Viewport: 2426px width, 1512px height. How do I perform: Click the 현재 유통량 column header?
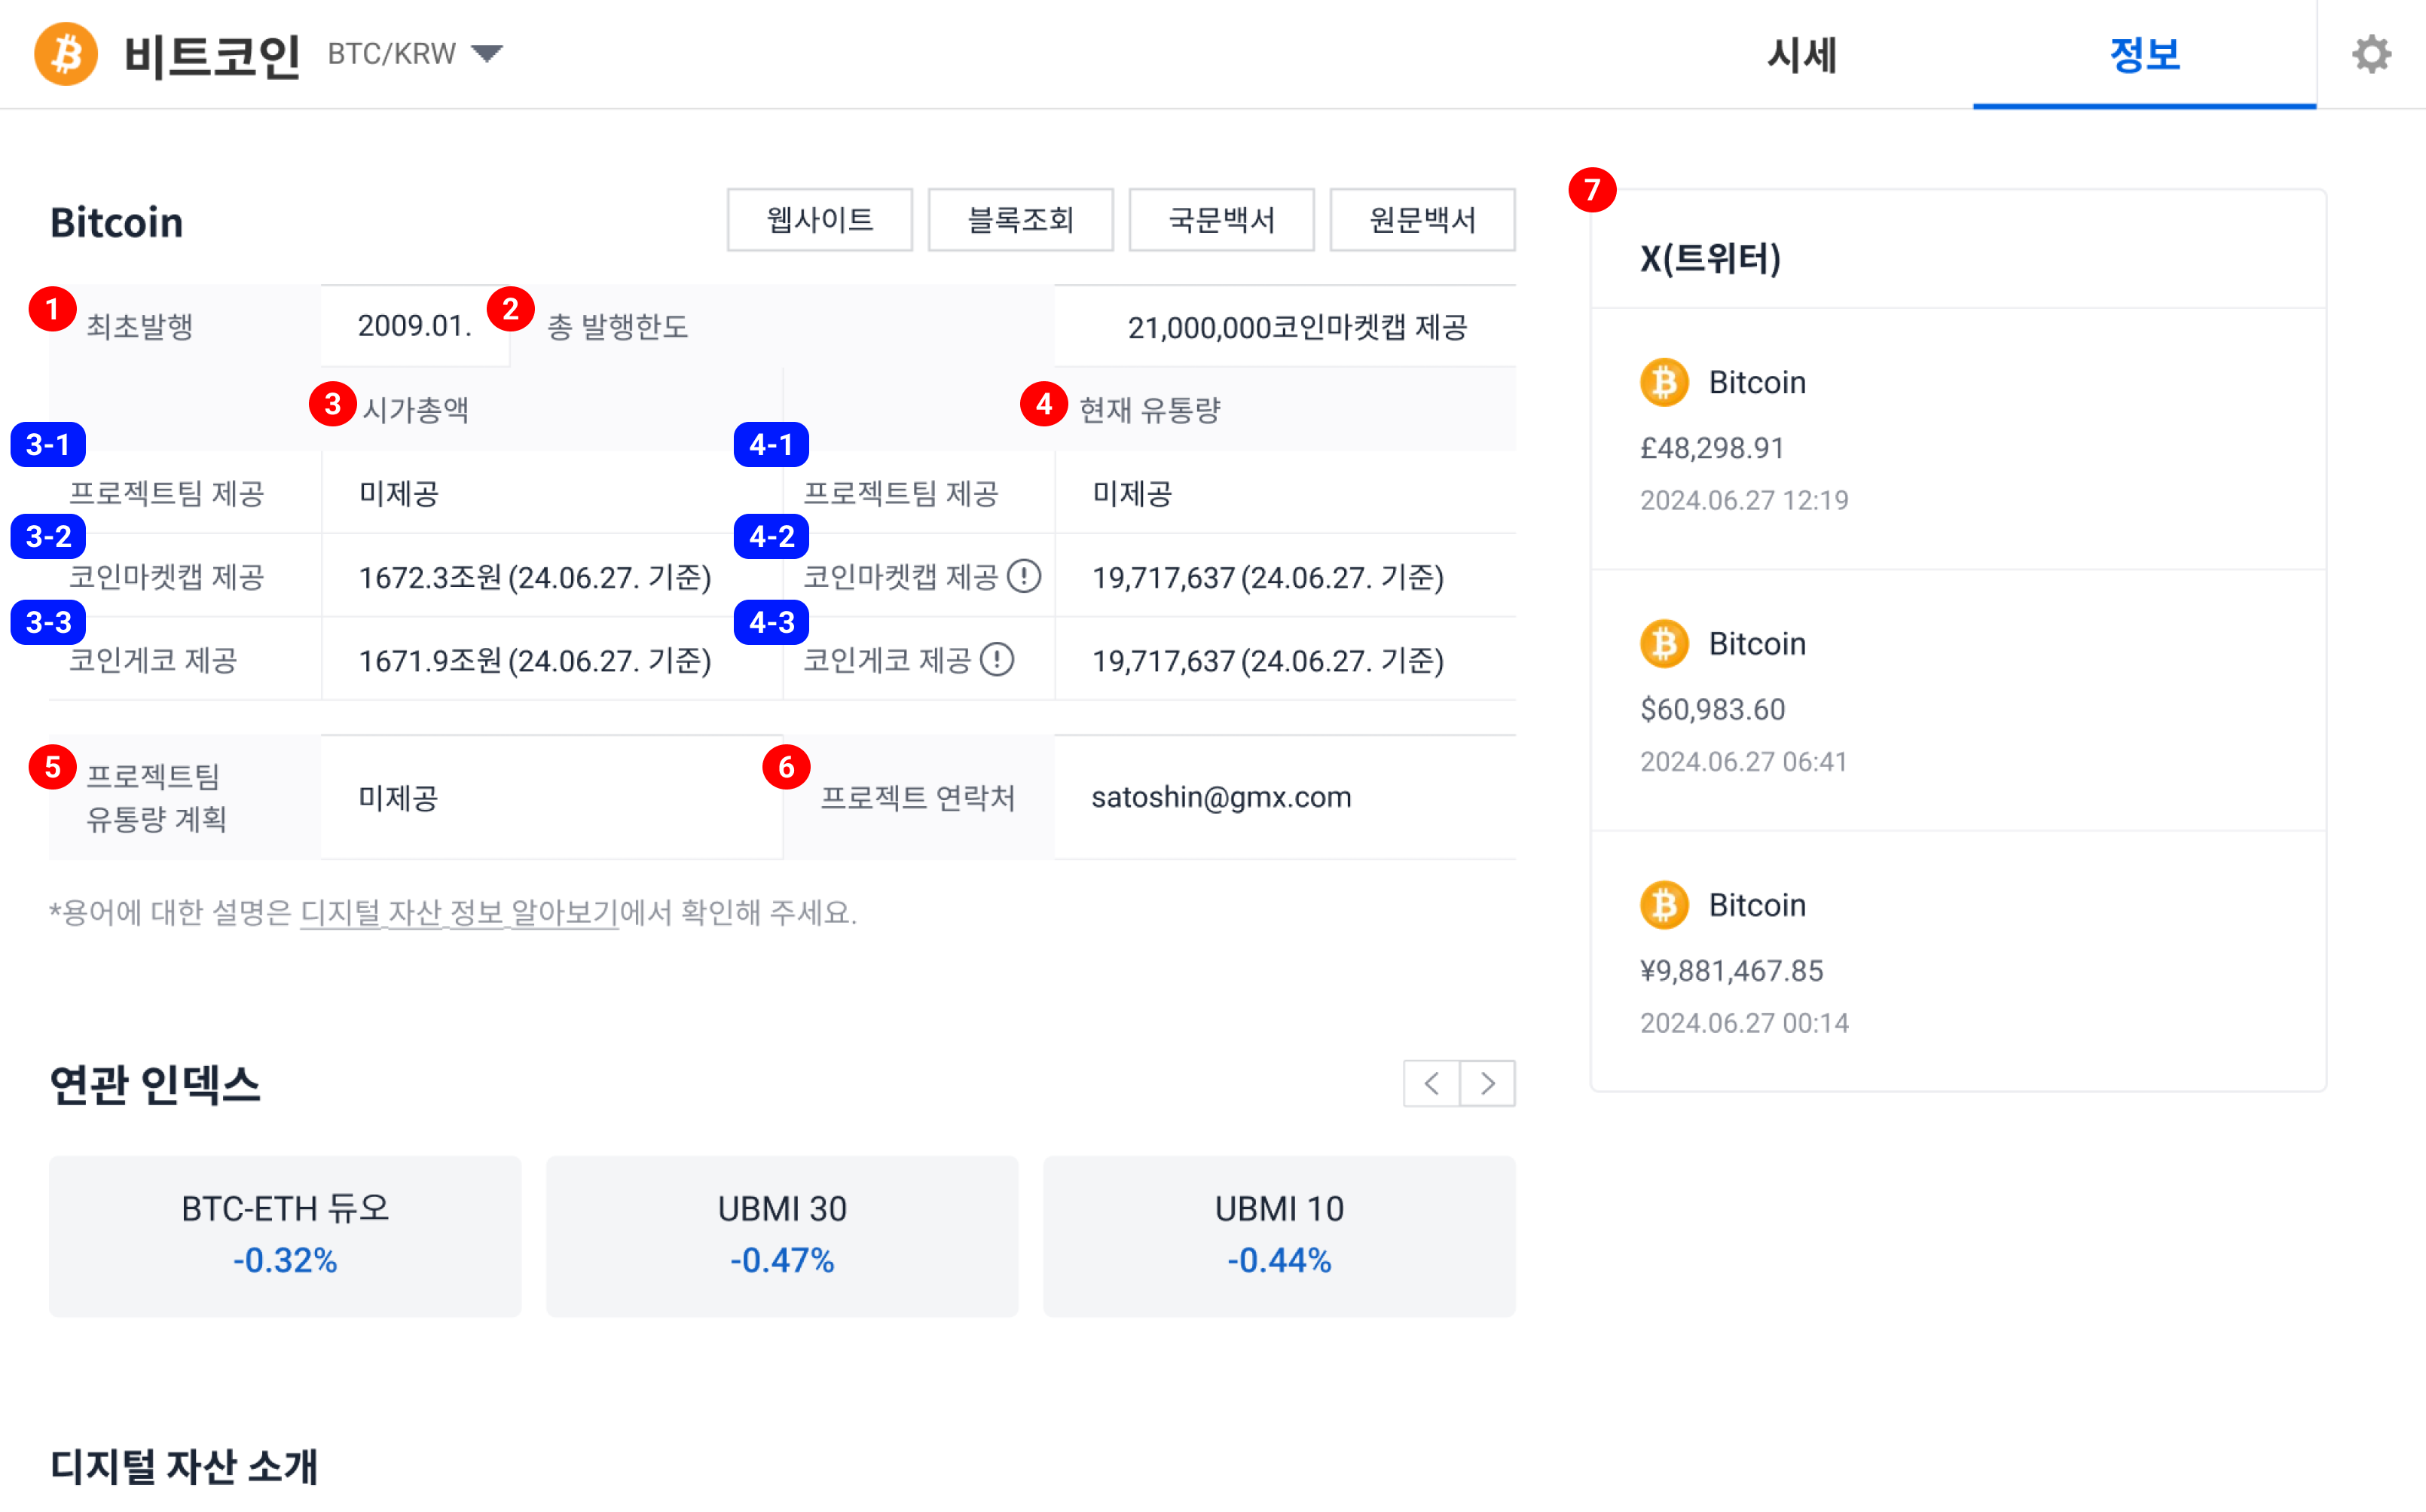(1150, 409)
